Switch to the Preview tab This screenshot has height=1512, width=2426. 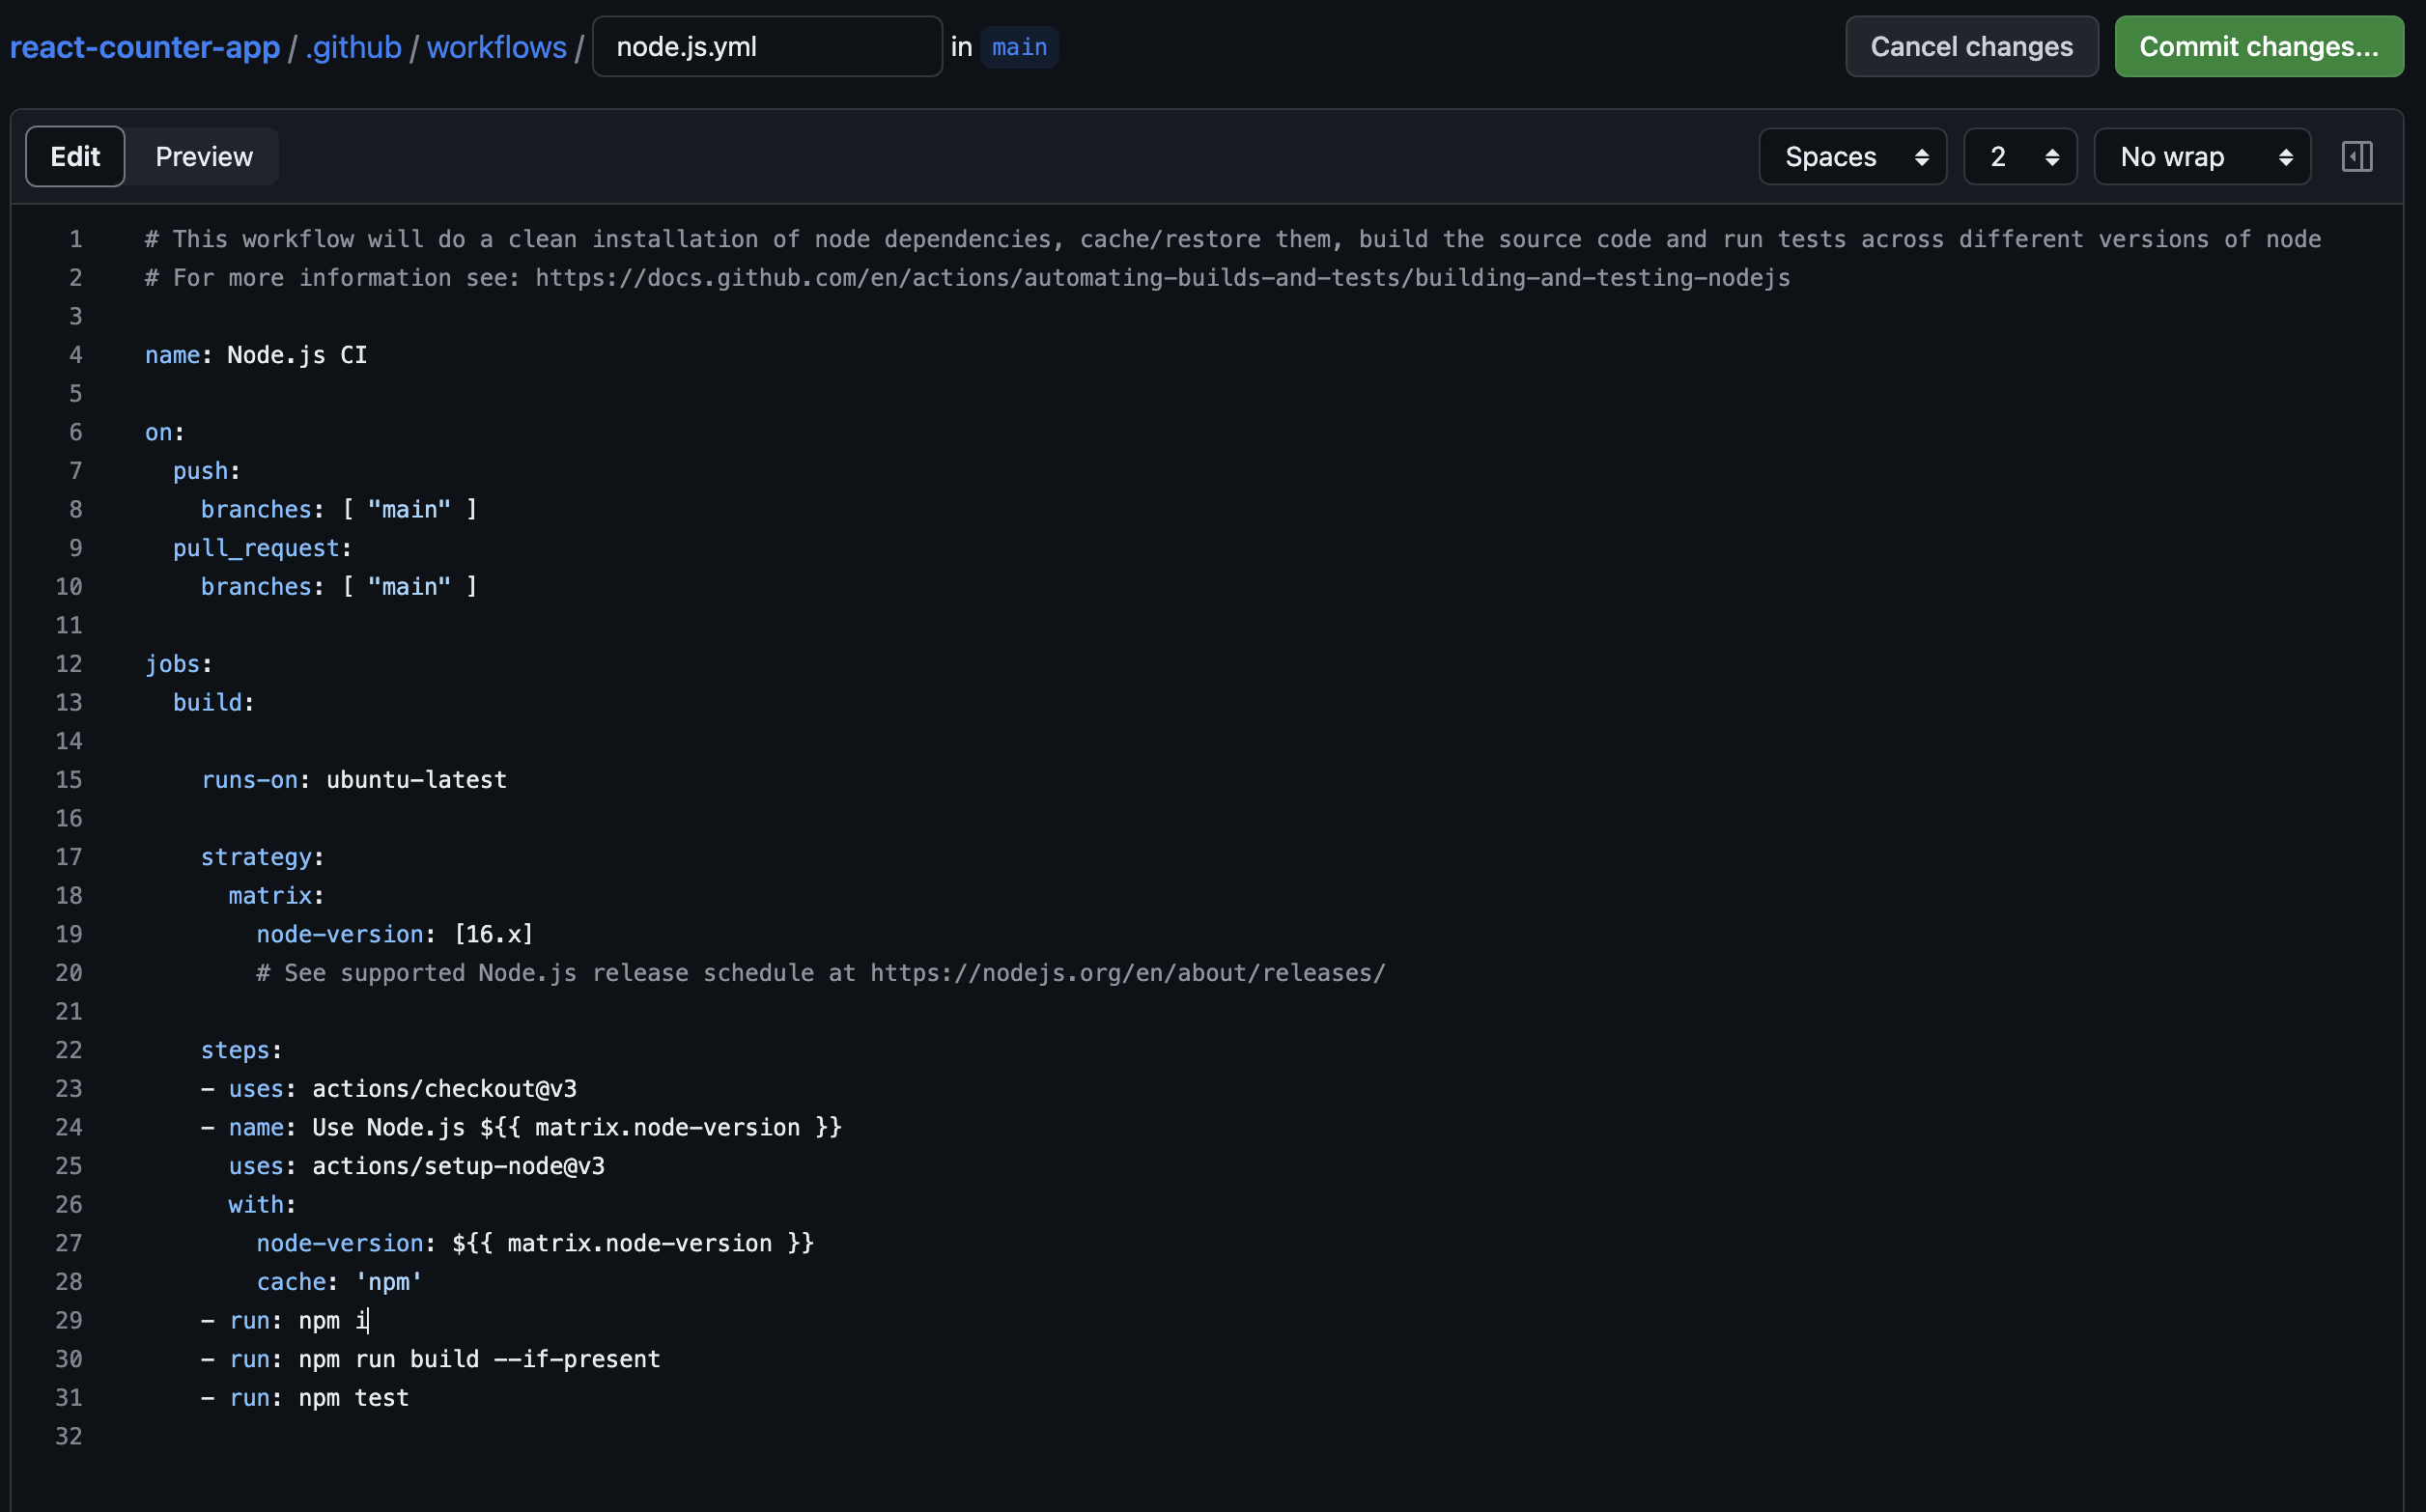(204, 157)
